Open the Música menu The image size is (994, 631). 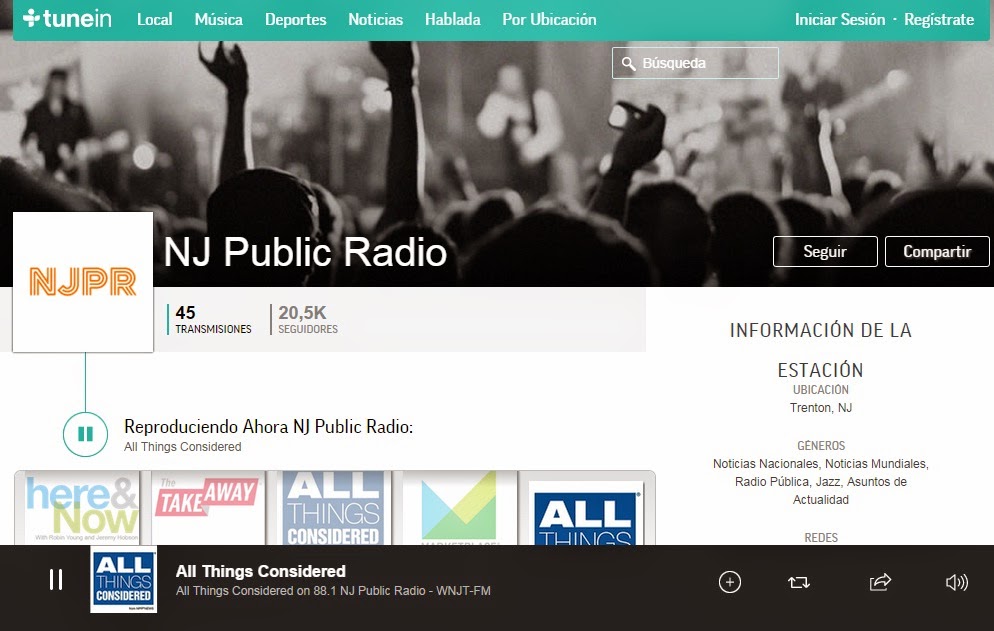219,20
